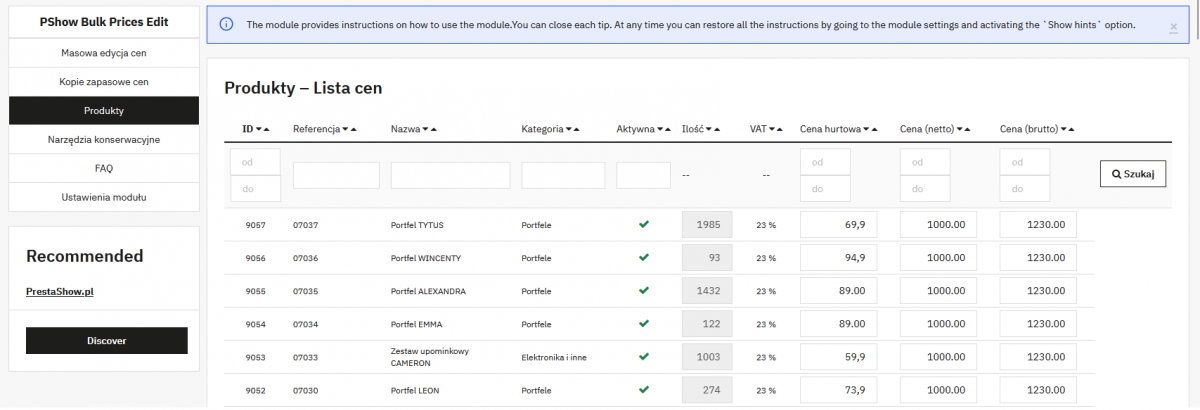Sort Cena hurtowa column ascending arrow

click(875, 129)
